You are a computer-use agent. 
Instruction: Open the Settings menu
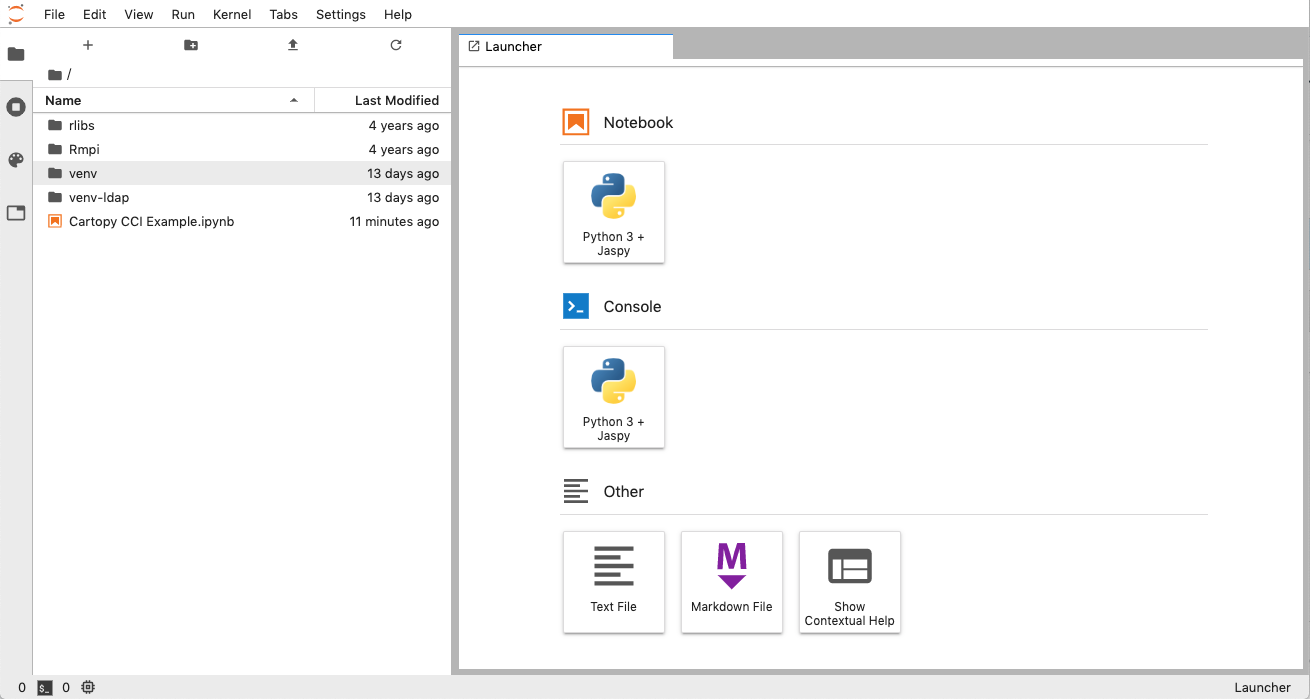coord(340,14)
